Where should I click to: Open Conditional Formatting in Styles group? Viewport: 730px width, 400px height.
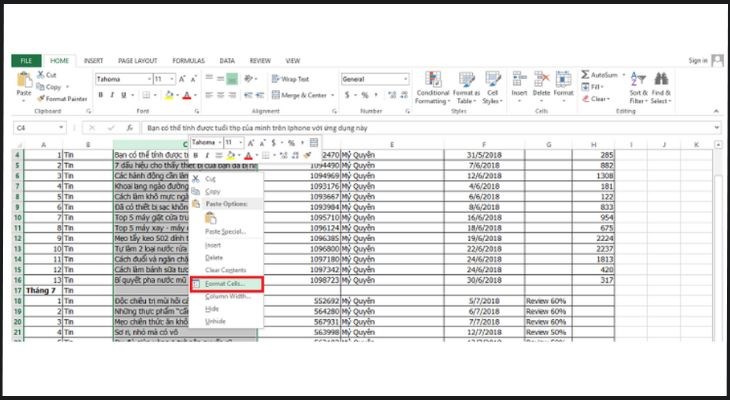pos(432,87)
